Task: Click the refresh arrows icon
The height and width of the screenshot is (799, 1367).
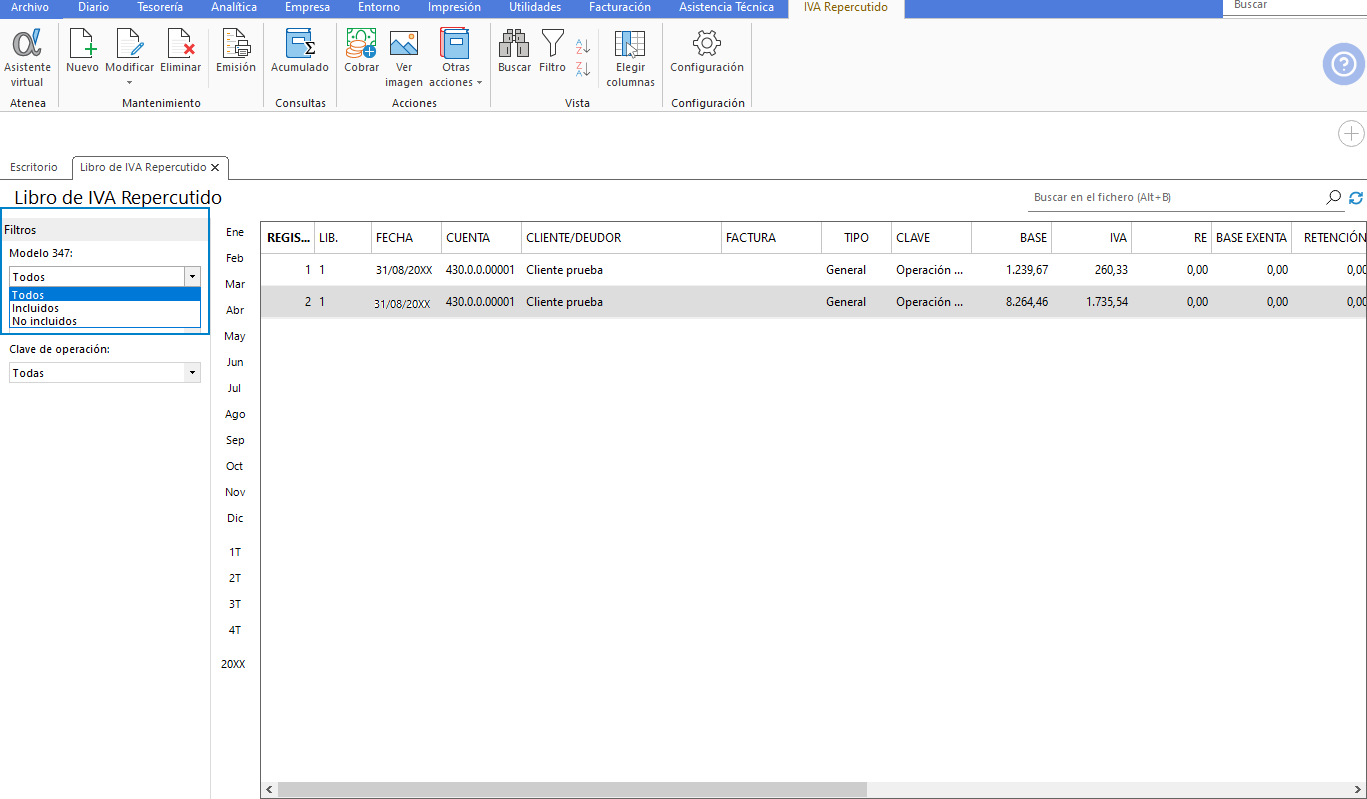Action: point(1356,198)
